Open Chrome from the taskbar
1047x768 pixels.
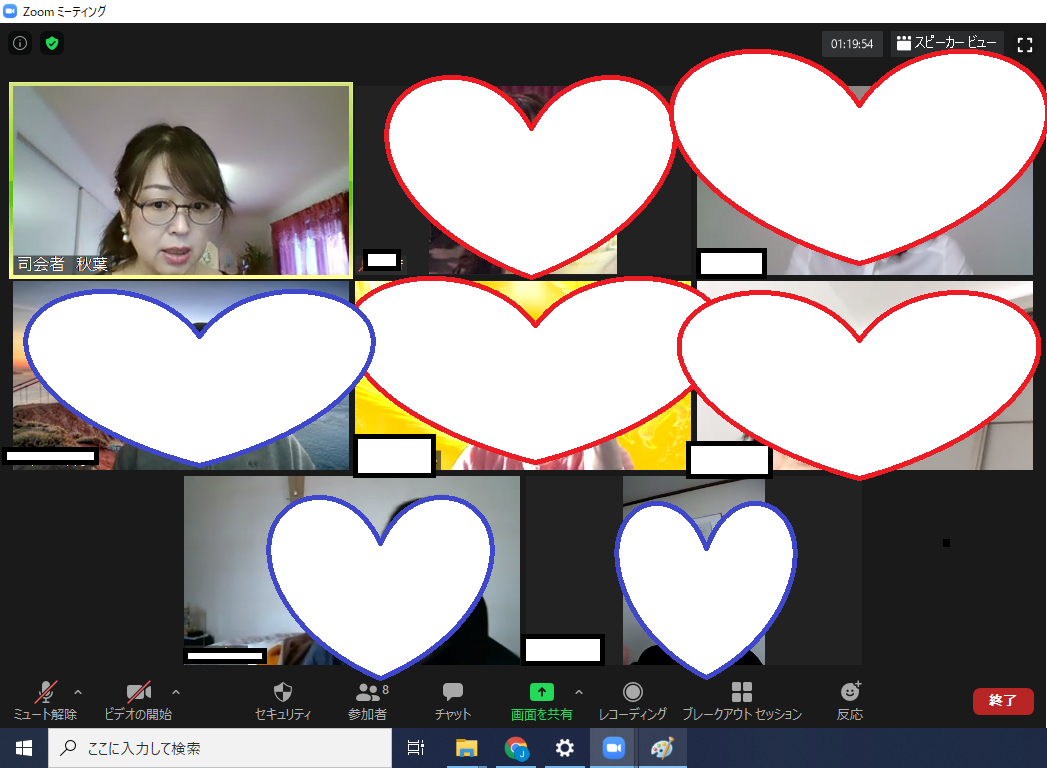tap(515, 748)
